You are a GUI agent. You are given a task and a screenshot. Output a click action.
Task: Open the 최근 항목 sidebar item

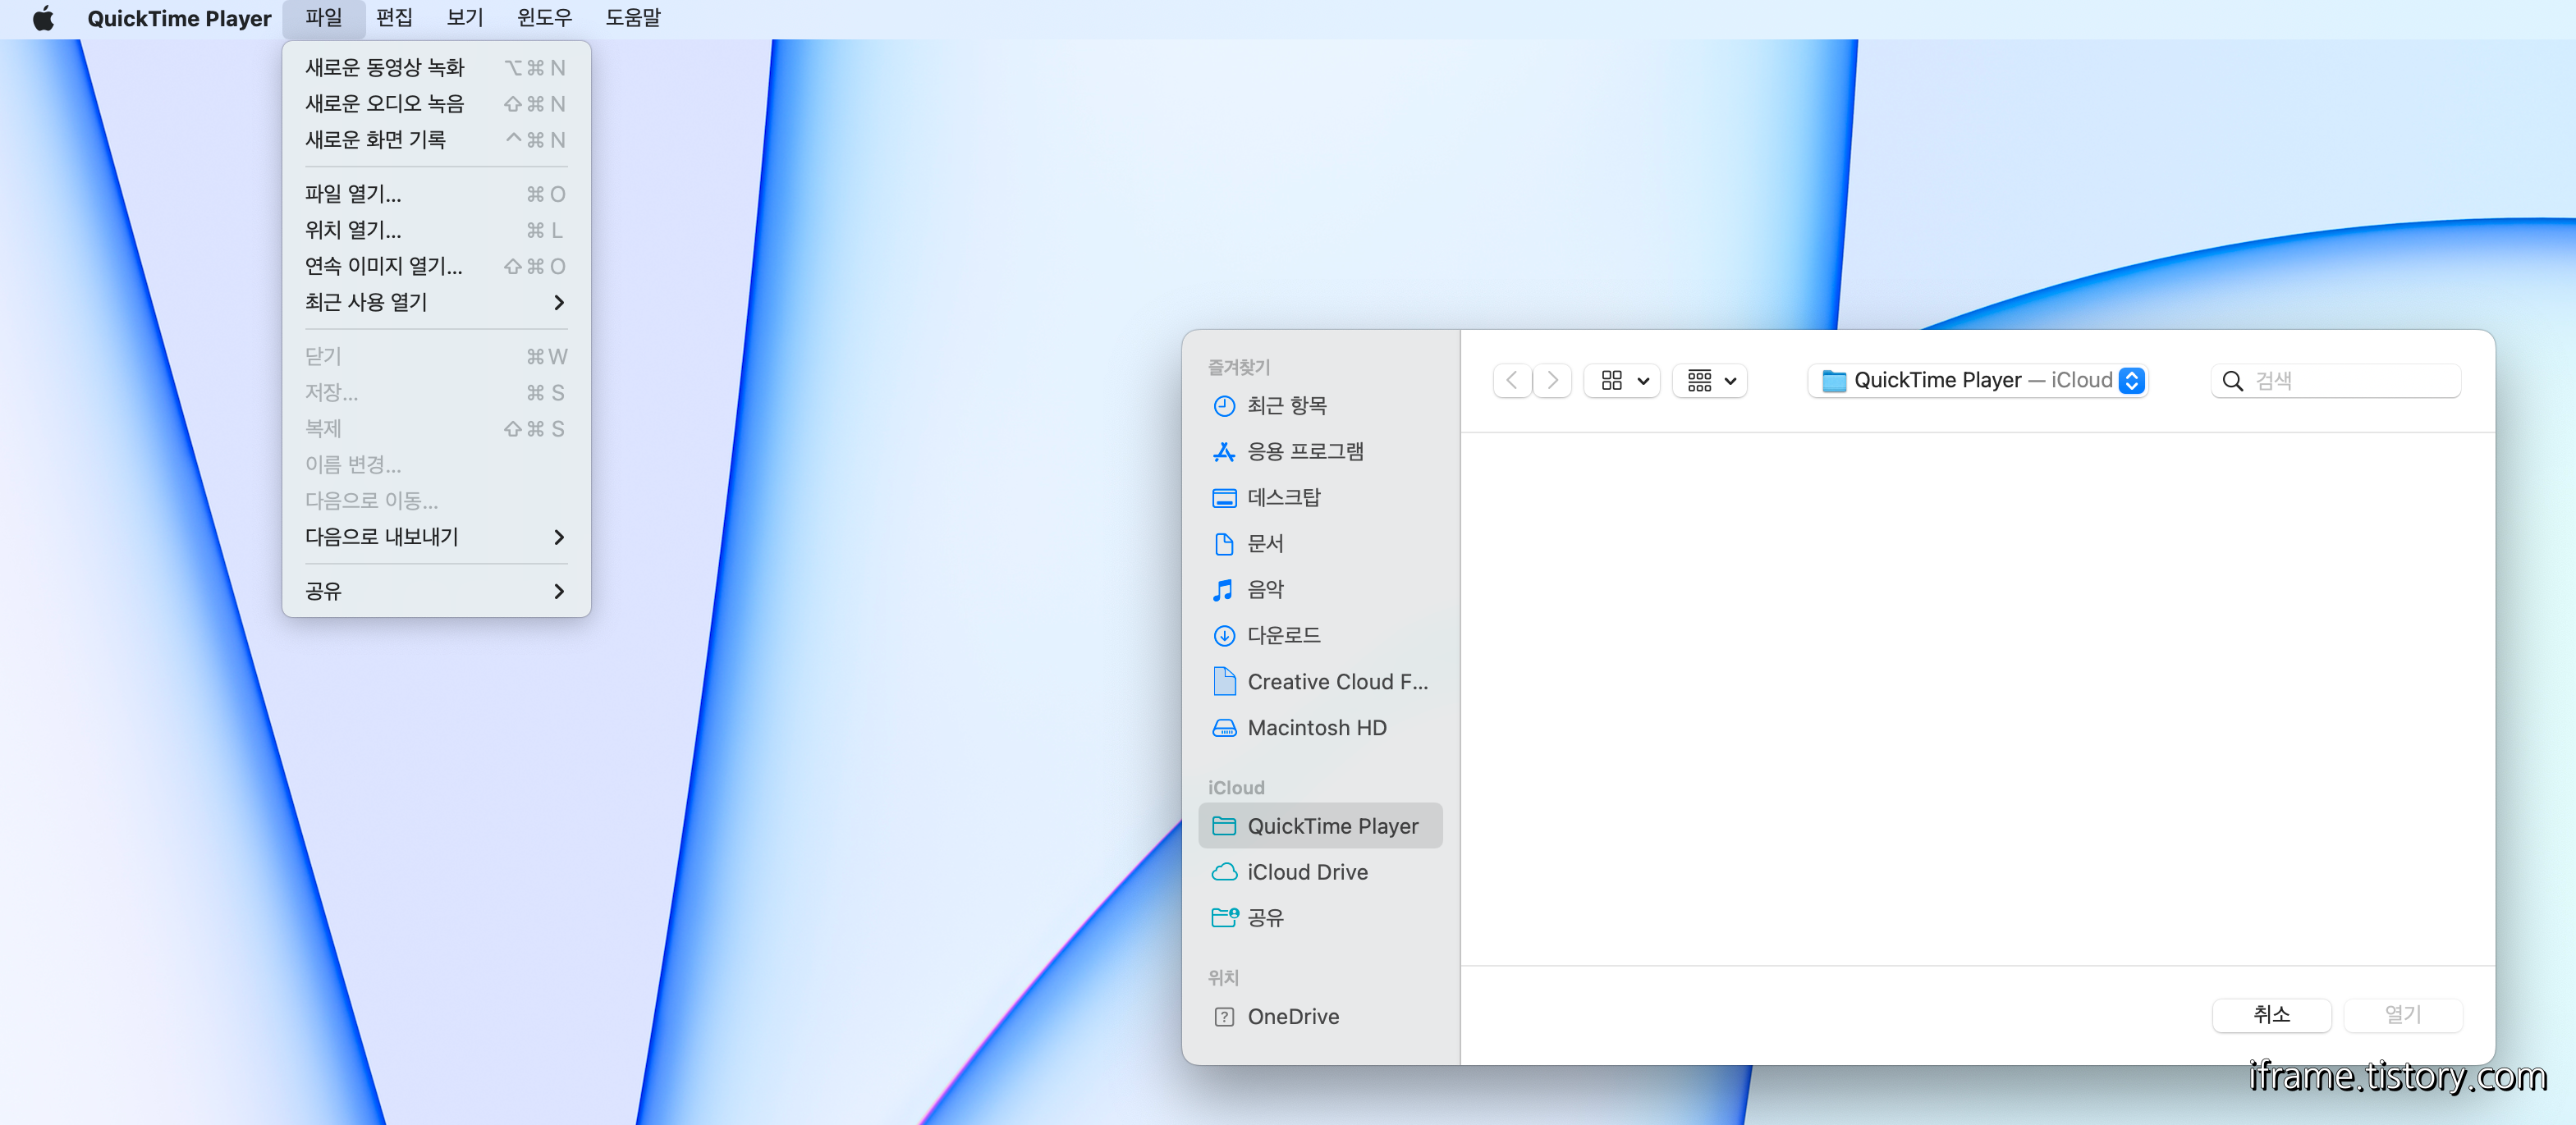pyautogui.click(x=1285, y=405)
